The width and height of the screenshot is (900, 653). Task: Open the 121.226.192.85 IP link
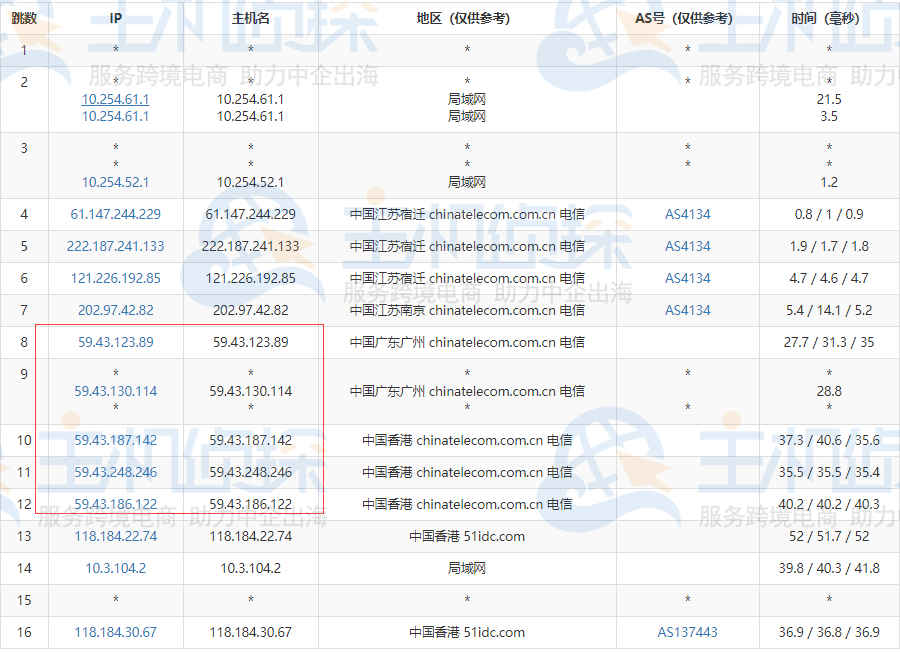tap(115, 278)
